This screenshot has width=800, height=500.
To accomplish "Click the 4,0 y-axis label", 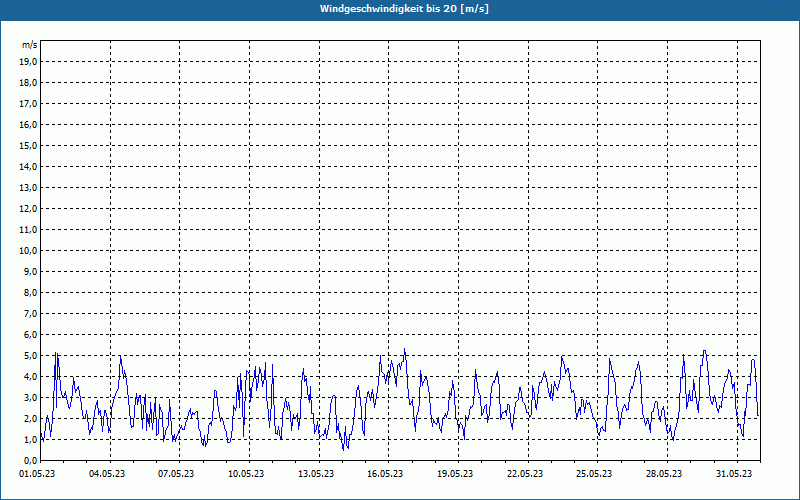I will coord(30,377).
